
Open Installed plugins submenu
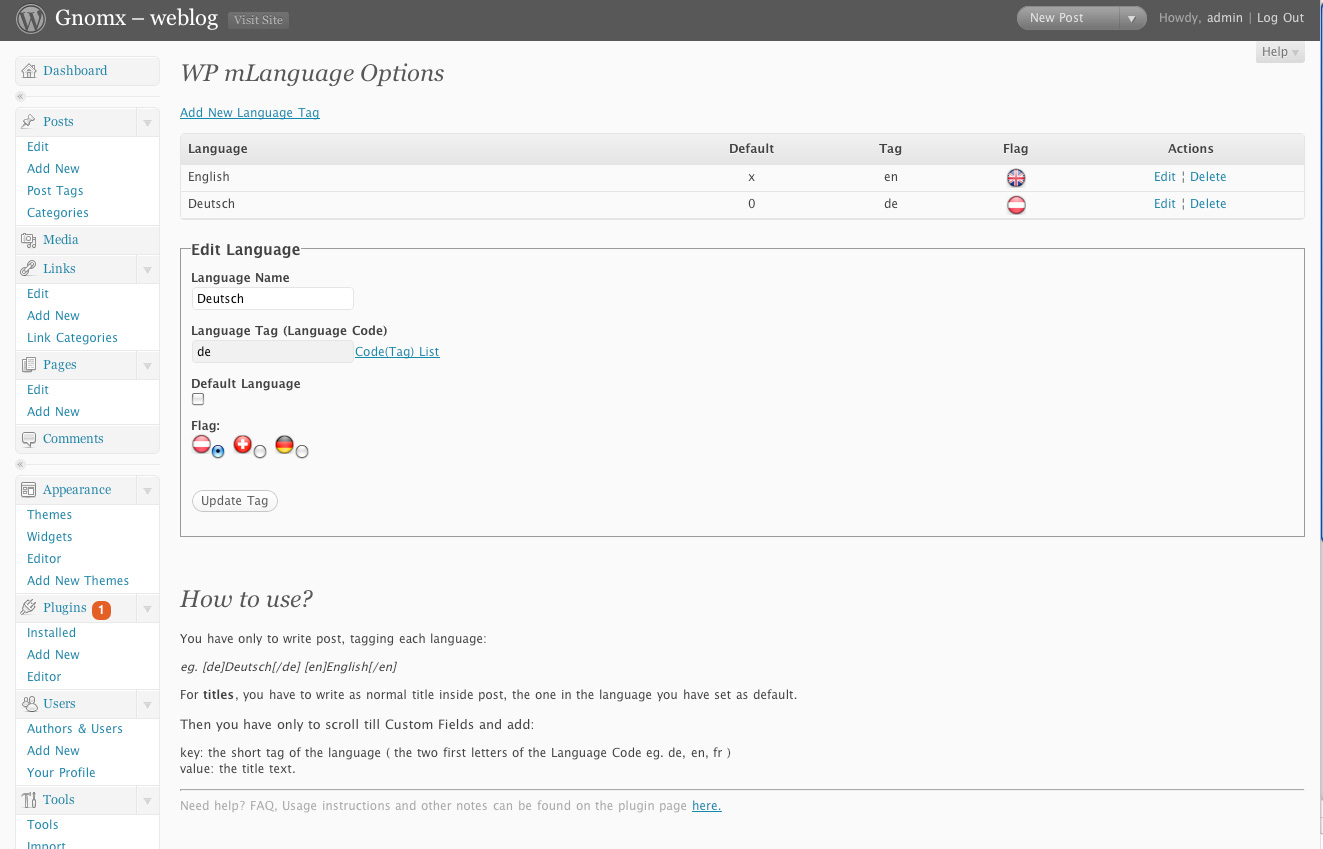point(52,633)
